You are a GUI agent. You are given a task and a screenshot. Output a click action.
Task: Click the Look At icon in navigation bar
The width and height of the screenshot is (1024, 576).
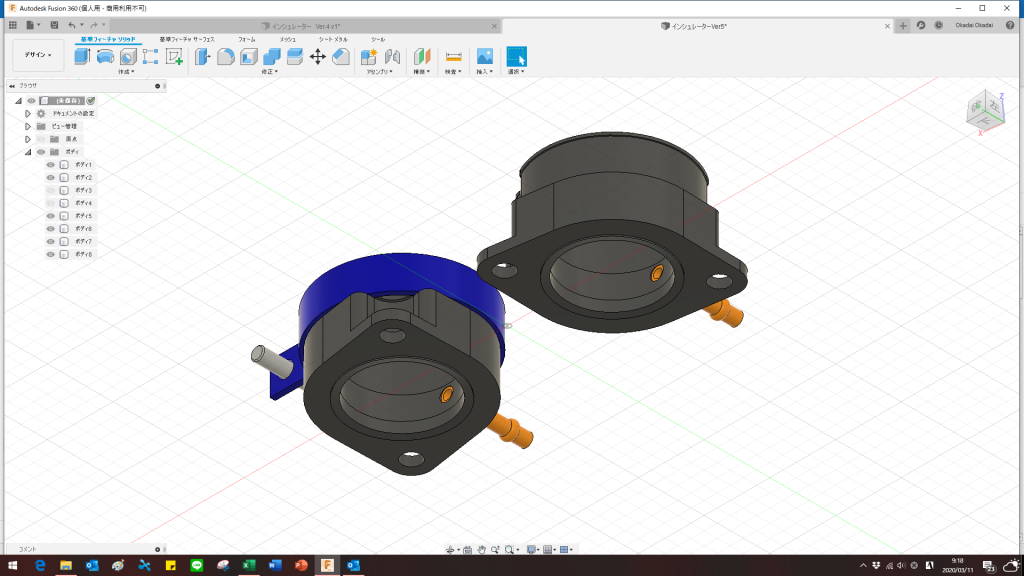[468, 550]
